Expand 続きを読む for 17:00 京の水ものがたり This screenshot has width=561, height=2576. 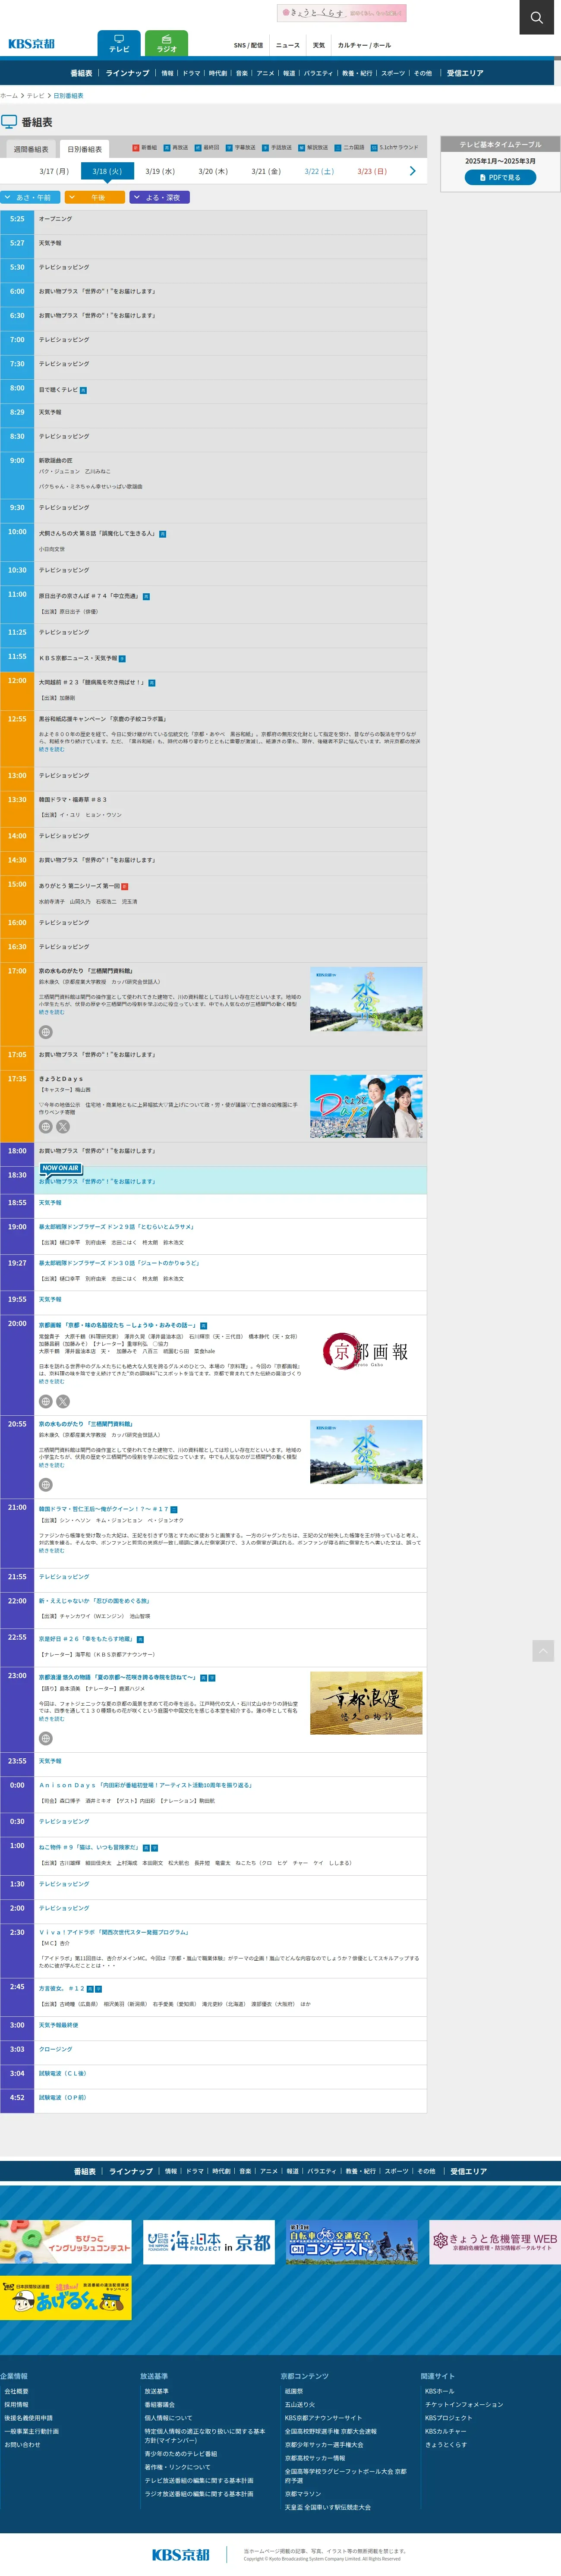(51, 1012)
